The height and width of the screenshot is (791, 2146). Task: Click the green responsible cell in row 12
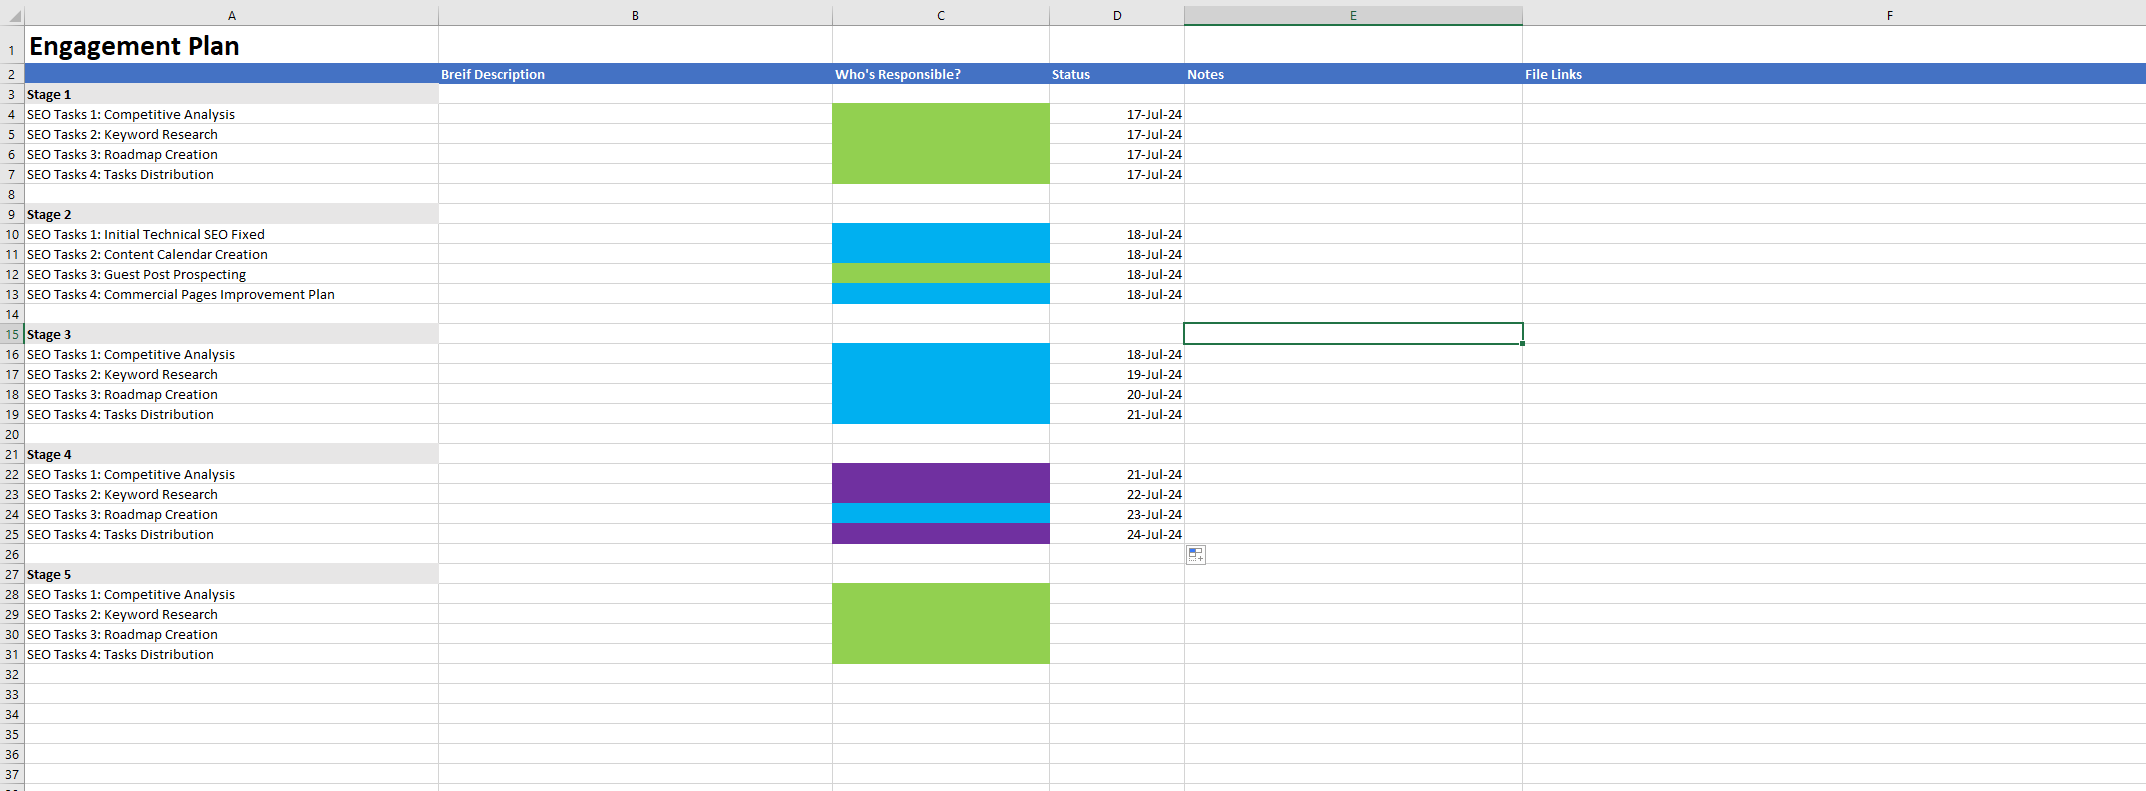tap(941, 274)
